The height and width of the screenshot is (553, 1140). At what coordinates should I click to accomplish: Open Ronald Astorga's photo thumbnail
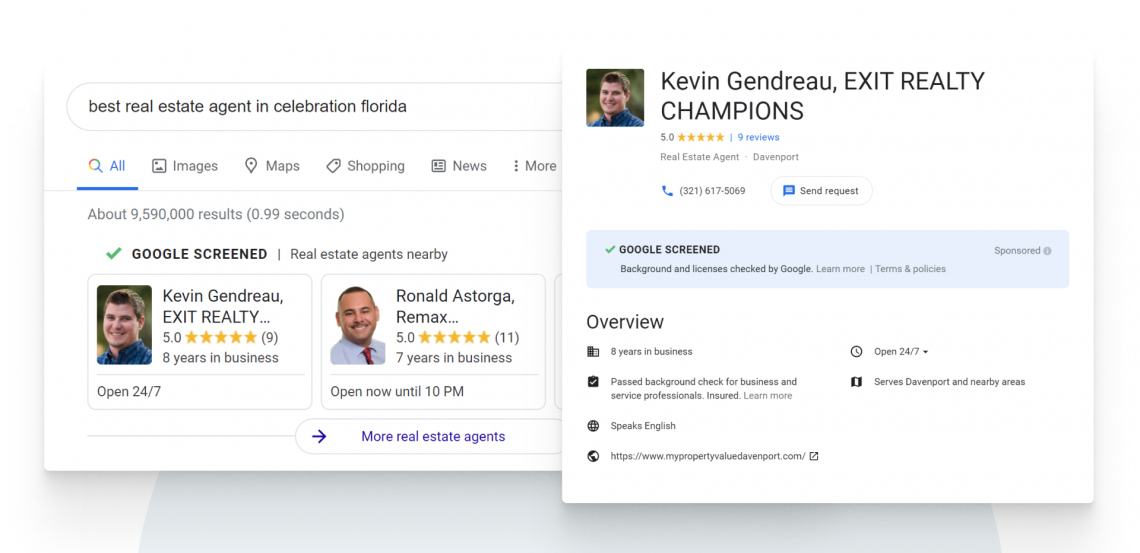(358, 325)
